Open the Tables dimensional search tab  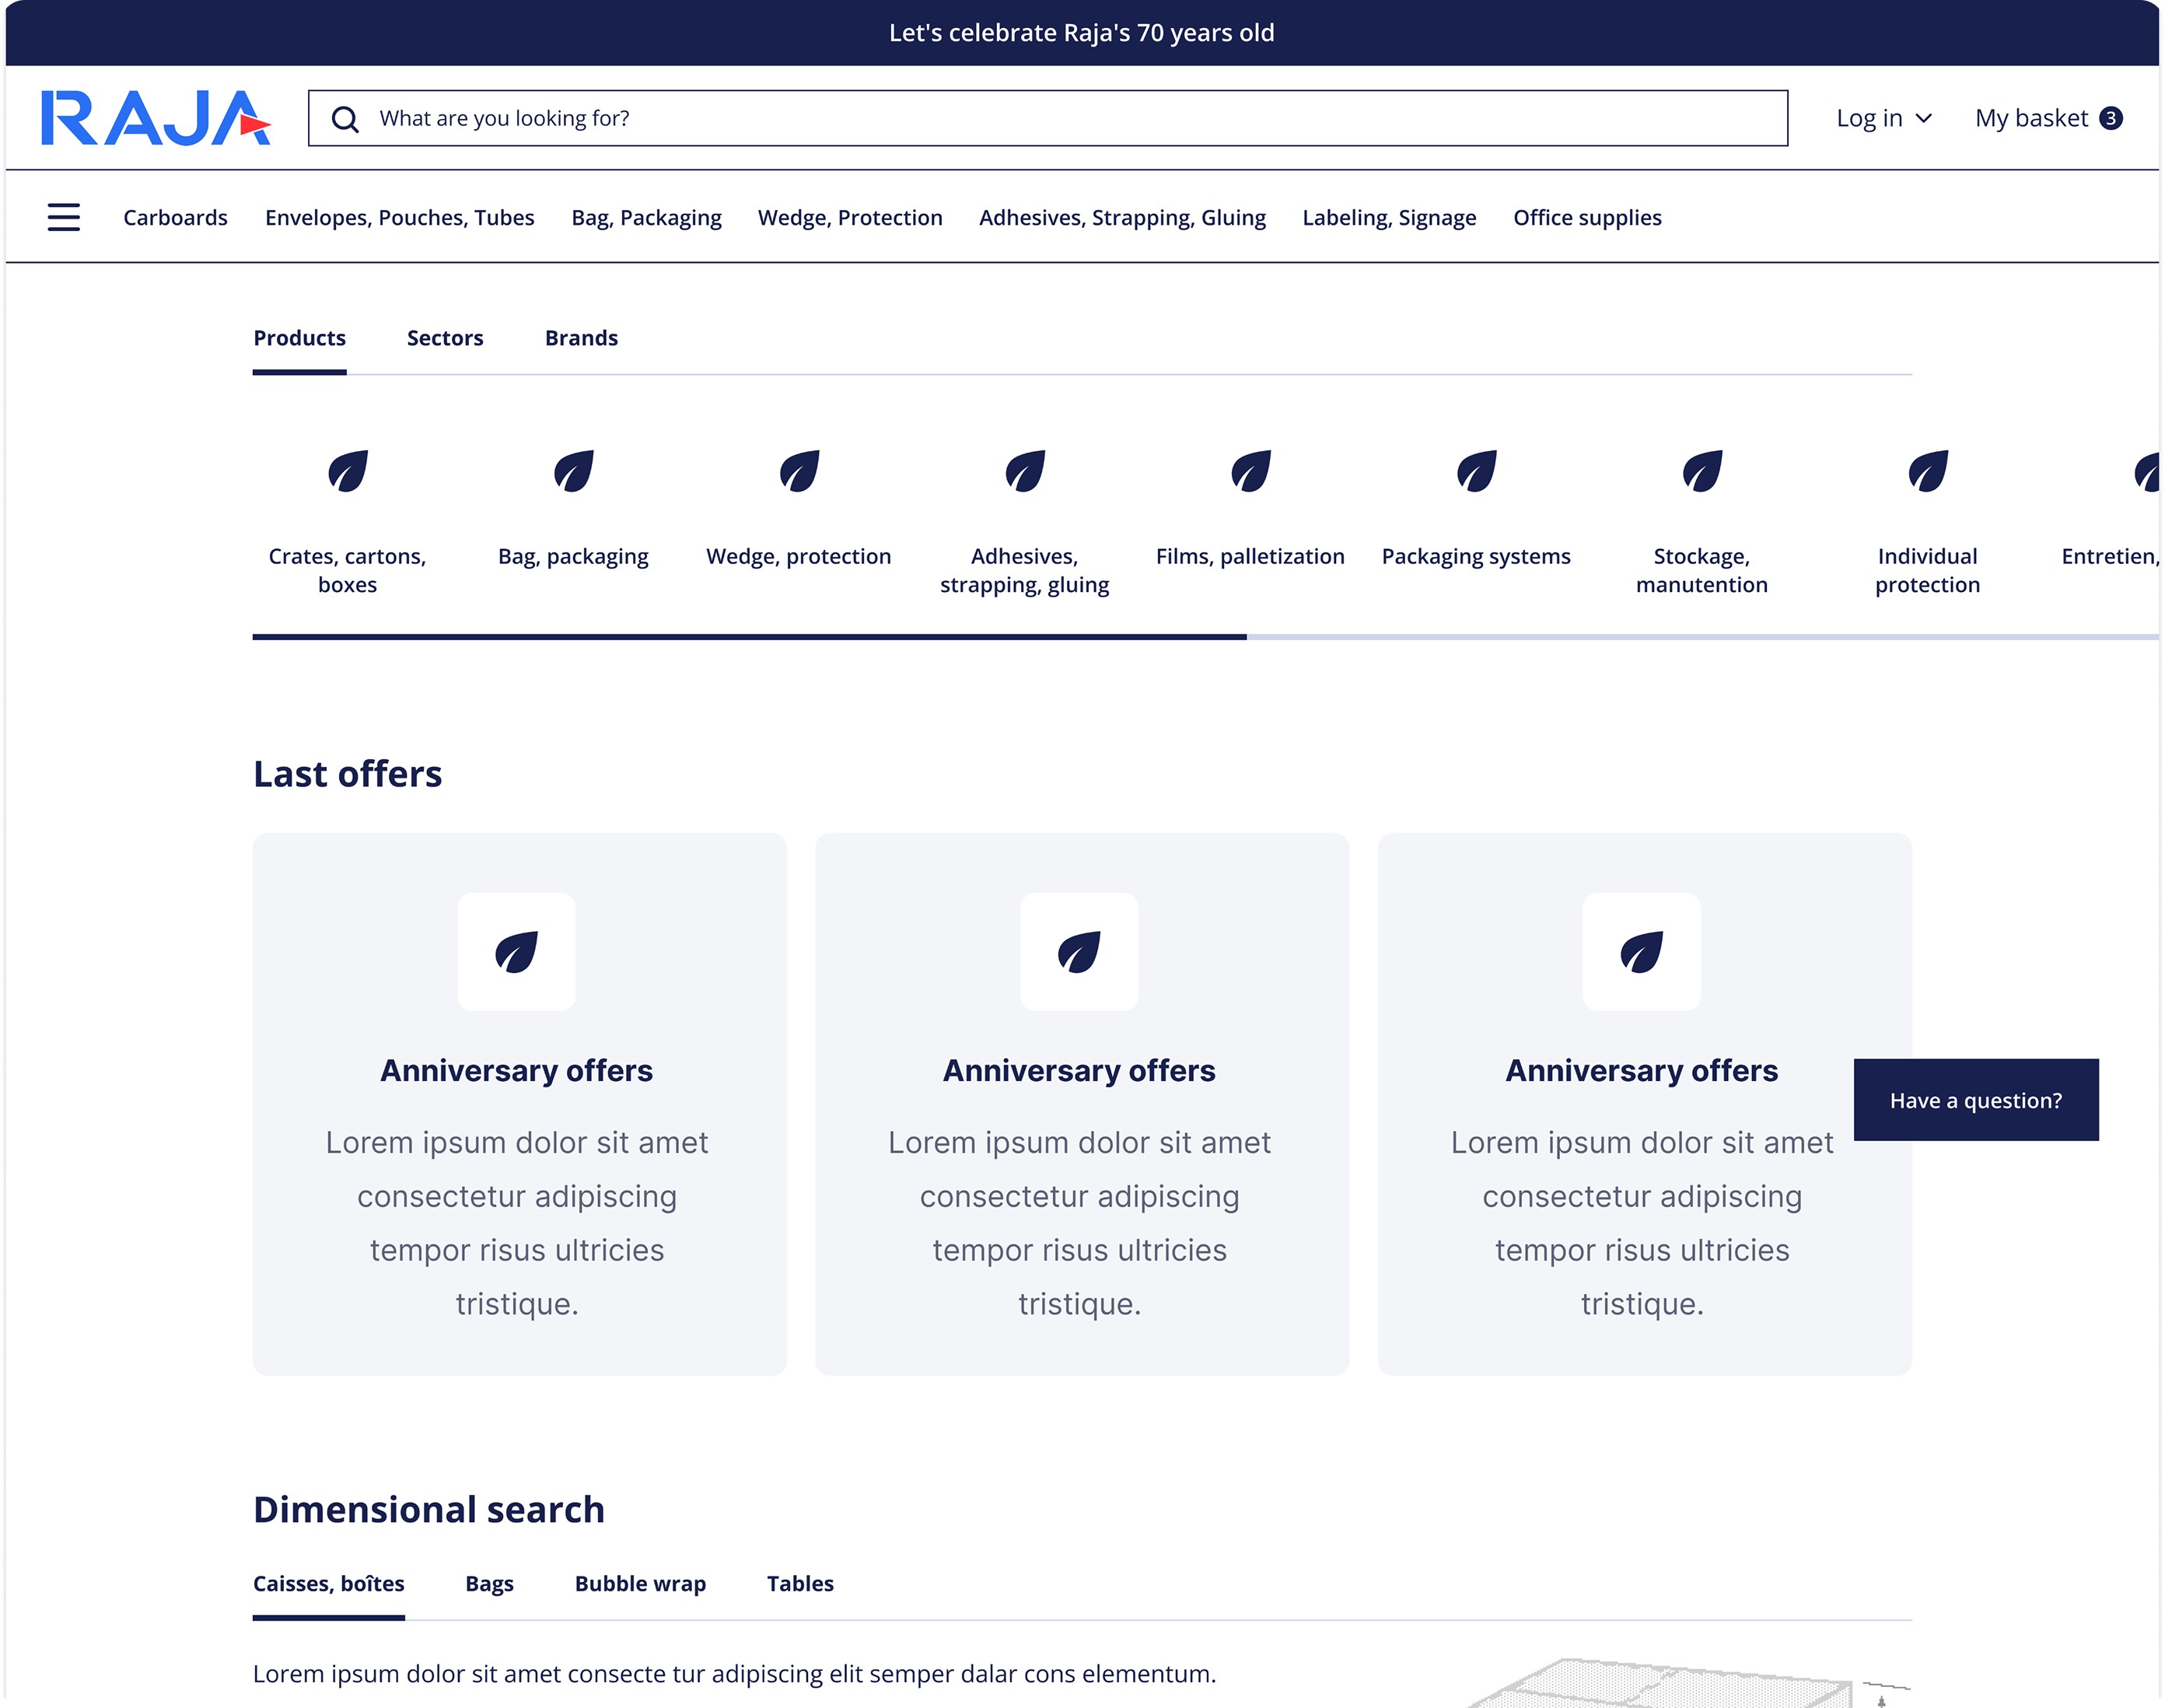click(x=800, y=1583)
